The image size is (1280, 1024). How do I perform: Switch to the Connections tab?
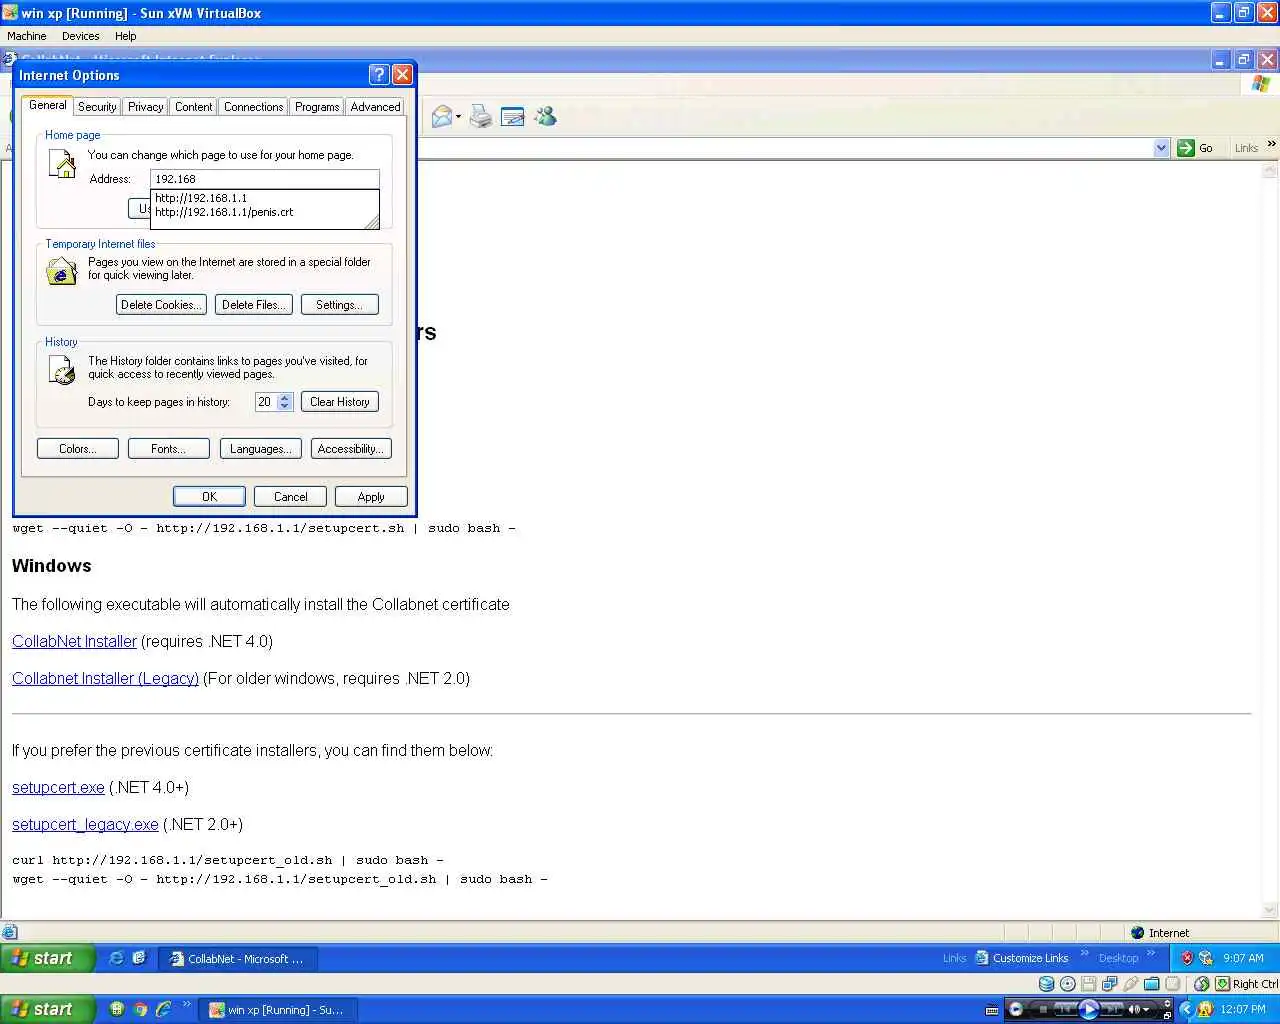coord(253,107)
